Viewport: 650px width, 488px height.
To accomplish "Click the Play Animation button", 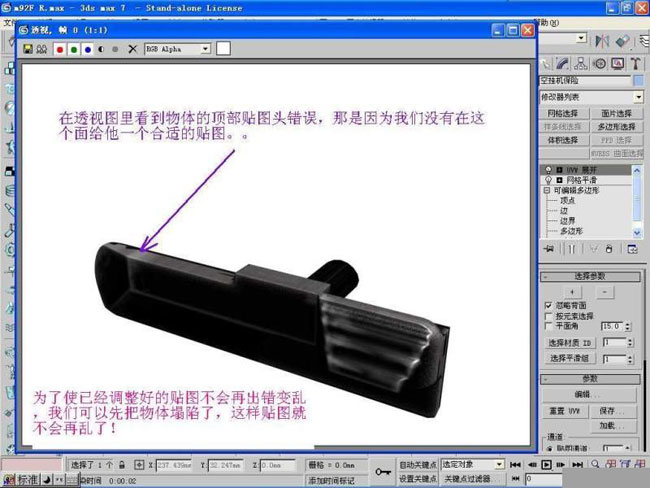I will pos(546,465).
